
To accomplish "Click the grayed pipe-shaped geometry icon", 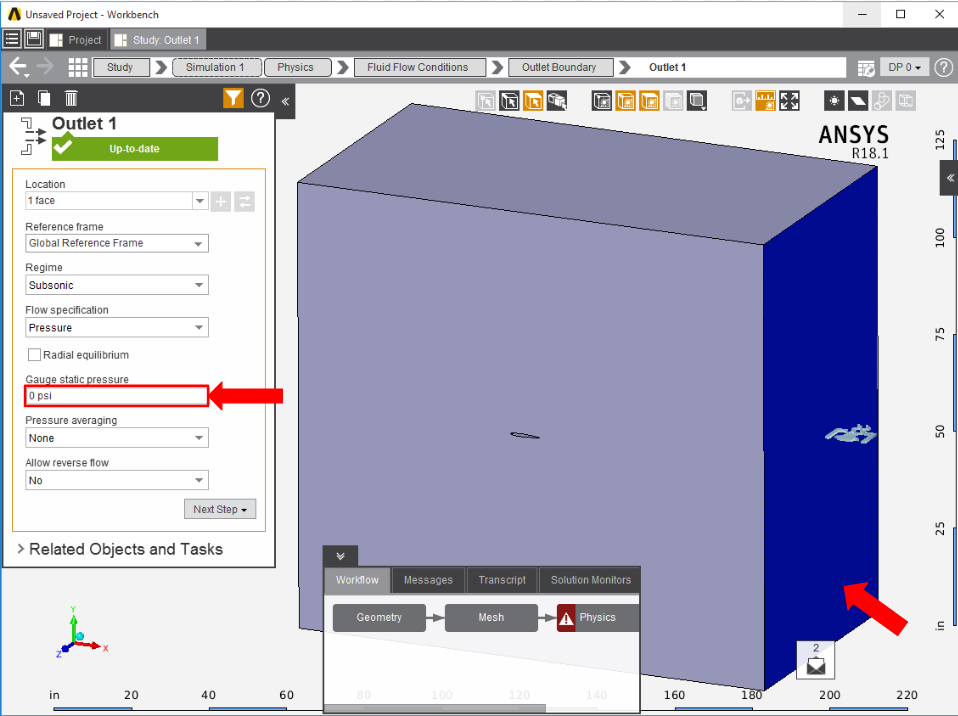I will (882, 101).
